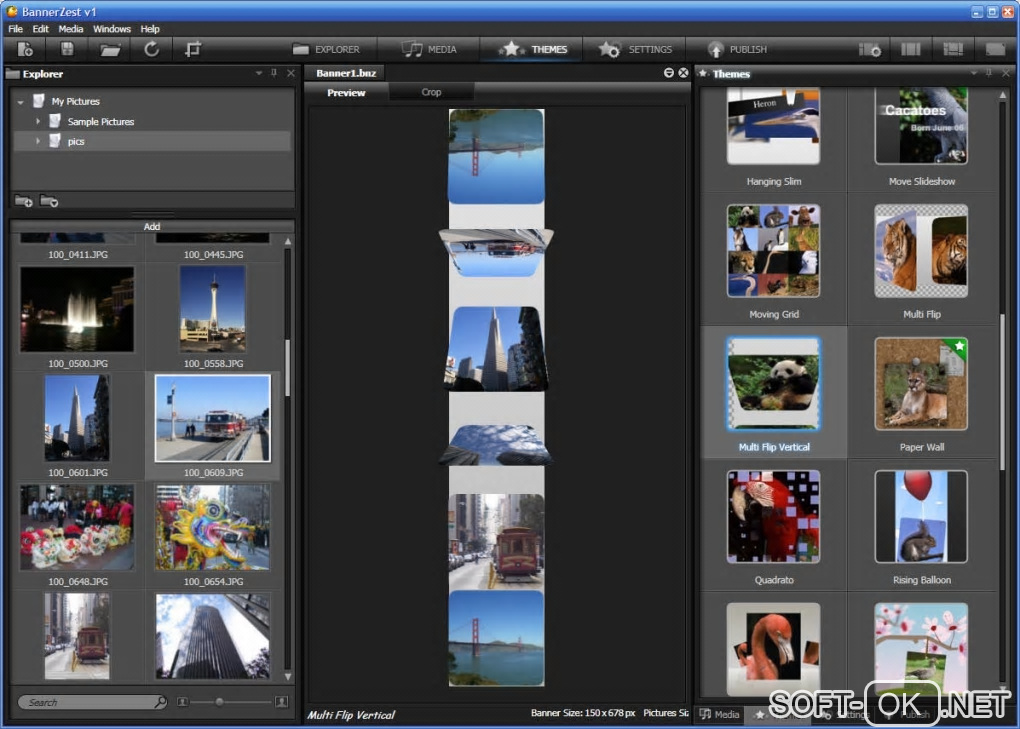Open the Publish section

(x=737, y=49)
